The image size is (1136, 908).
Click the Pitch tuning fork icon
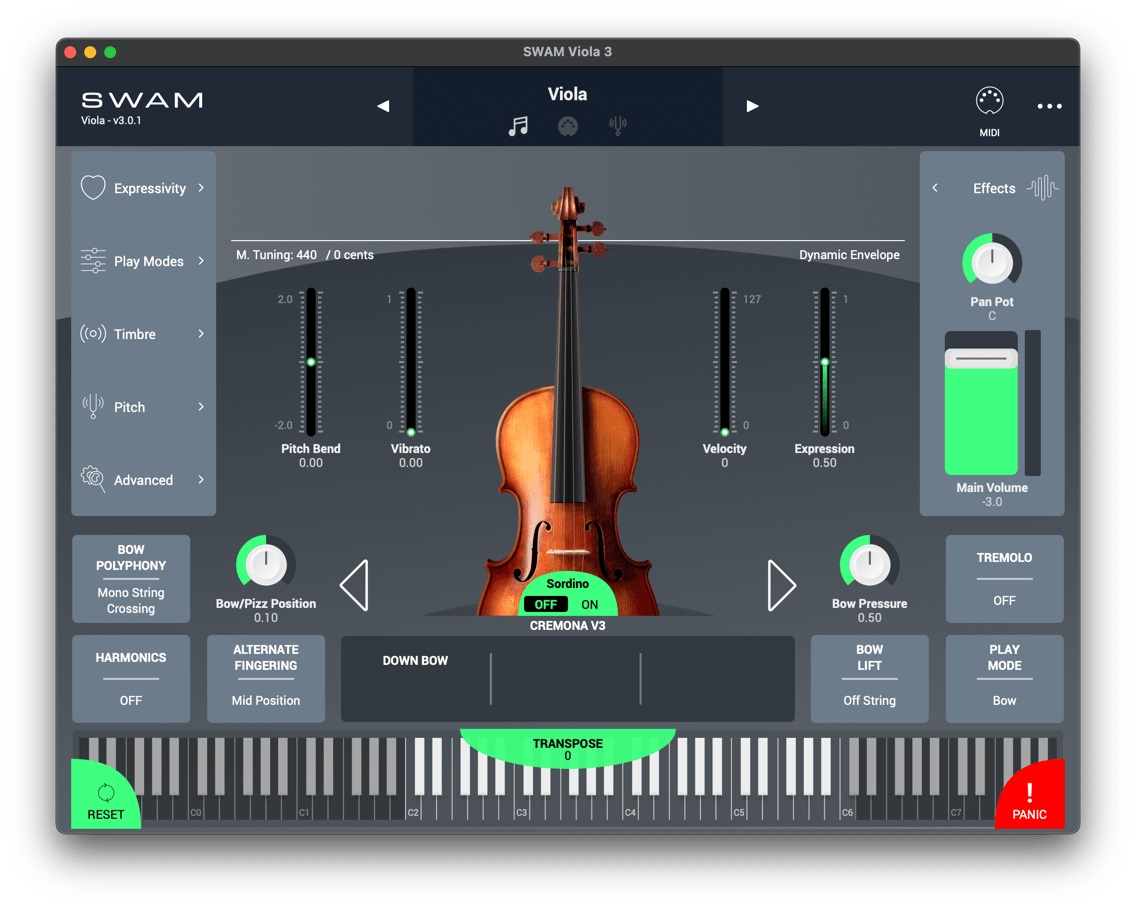[93, 407]
